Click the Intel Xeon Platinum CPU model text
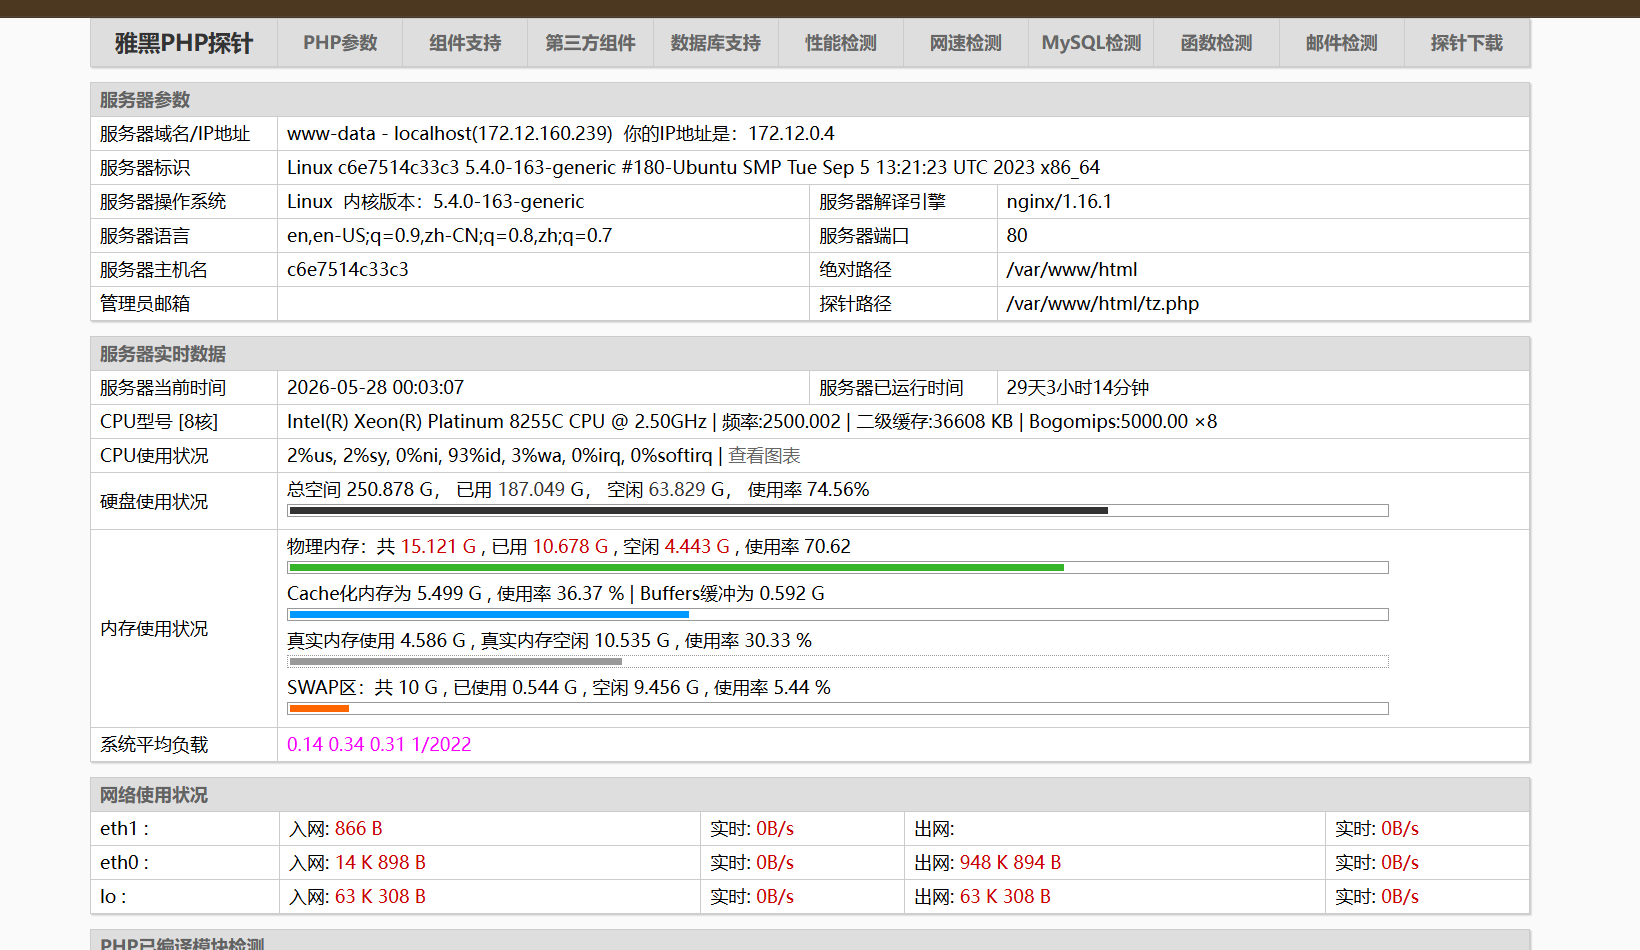The height and width of the screenshot is (950, 1640). pos(752,421)
